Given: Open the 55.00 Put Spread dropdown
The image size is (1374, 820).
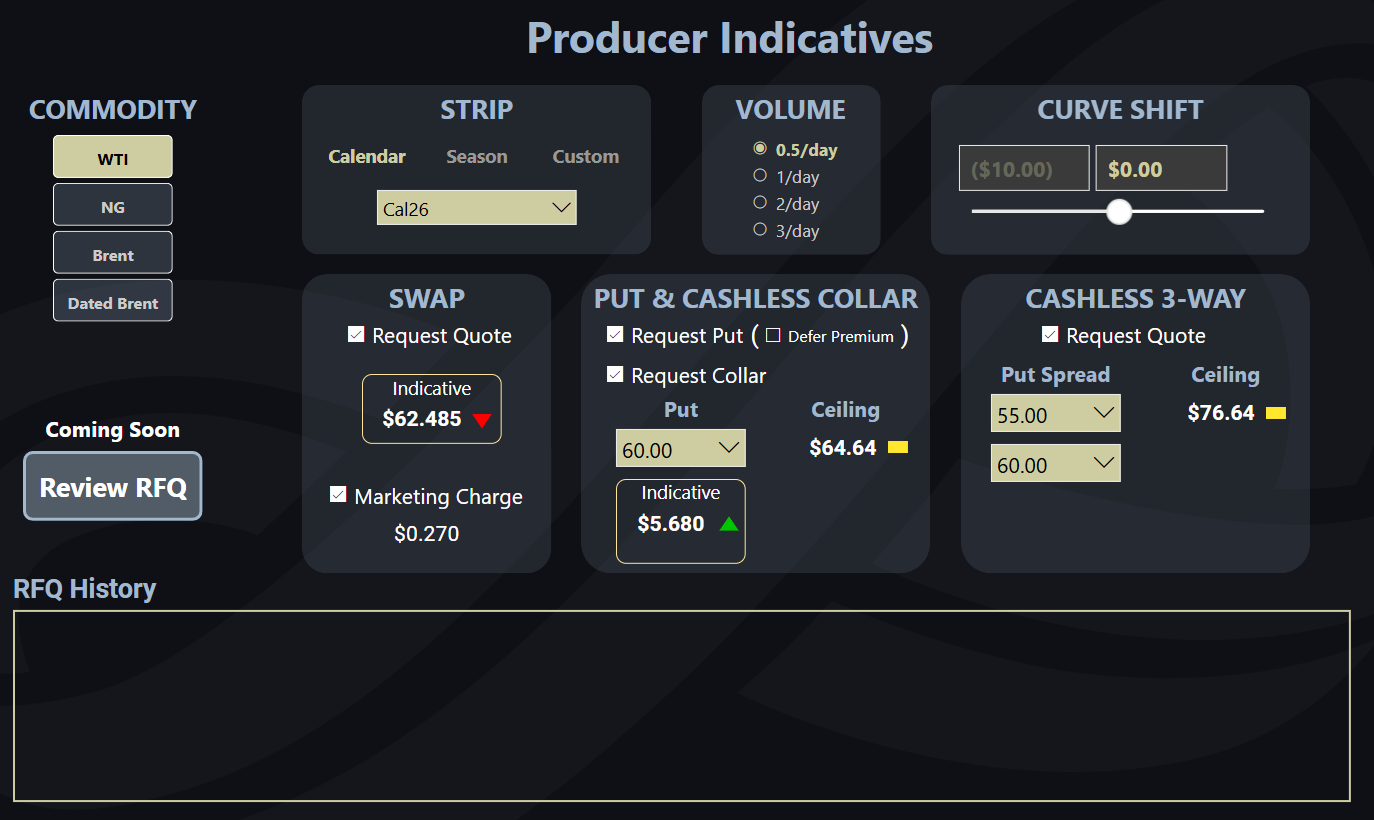Looking at the screenshot, I should point(1056,413).
